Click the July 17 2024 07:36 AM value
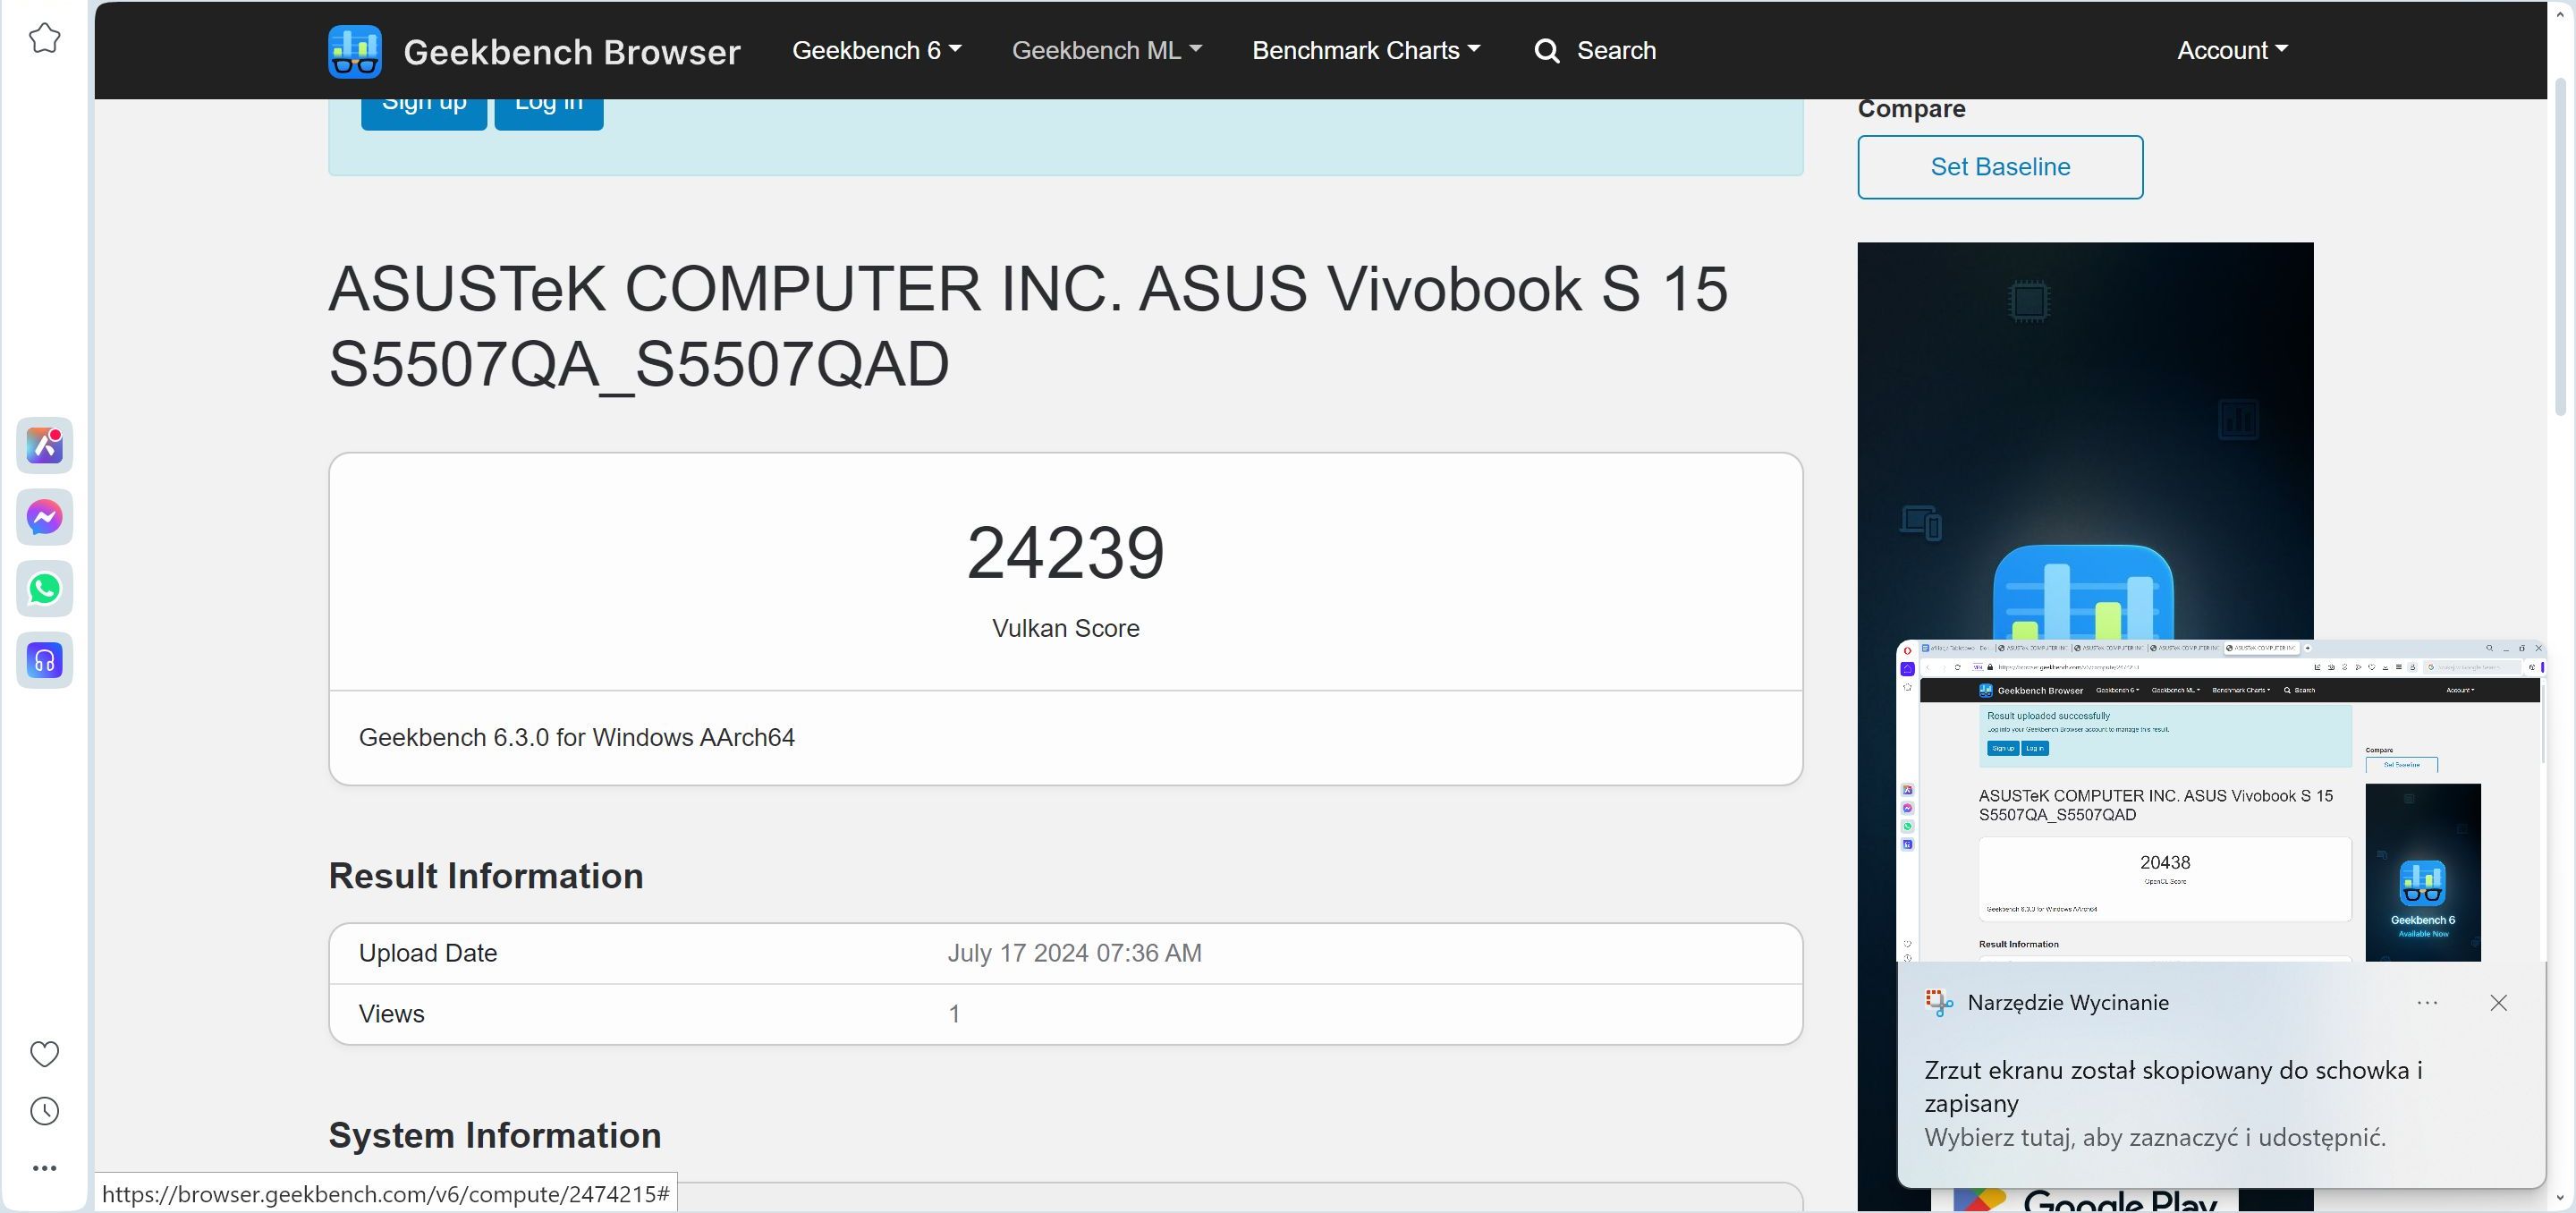Viewport: 2576px width, 1213px height. 1075,953
